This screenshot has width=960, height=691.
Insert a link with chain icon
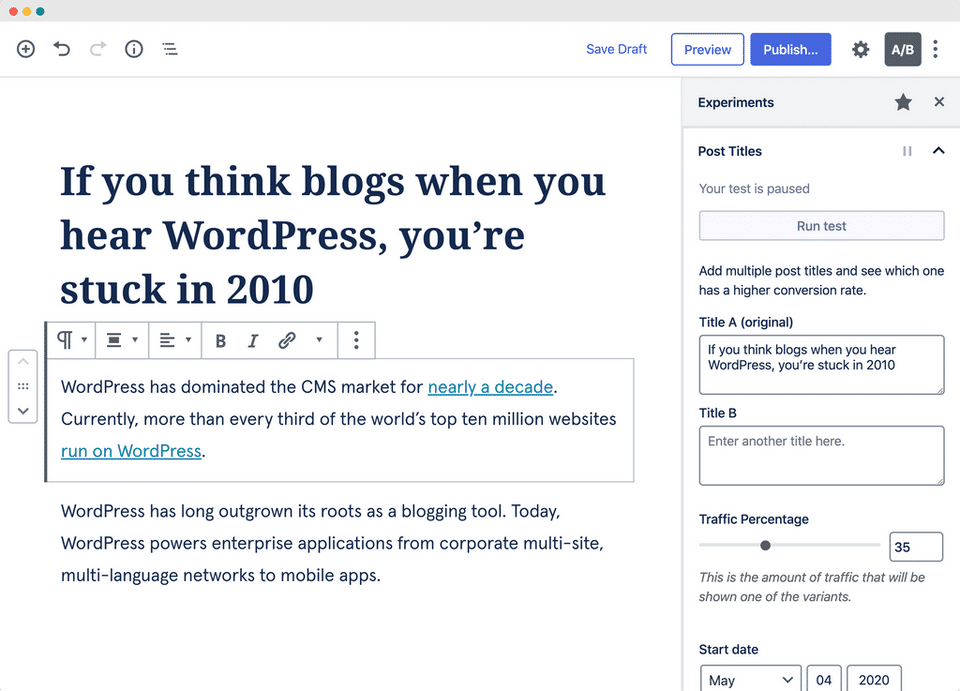click(x=287, y=340)
